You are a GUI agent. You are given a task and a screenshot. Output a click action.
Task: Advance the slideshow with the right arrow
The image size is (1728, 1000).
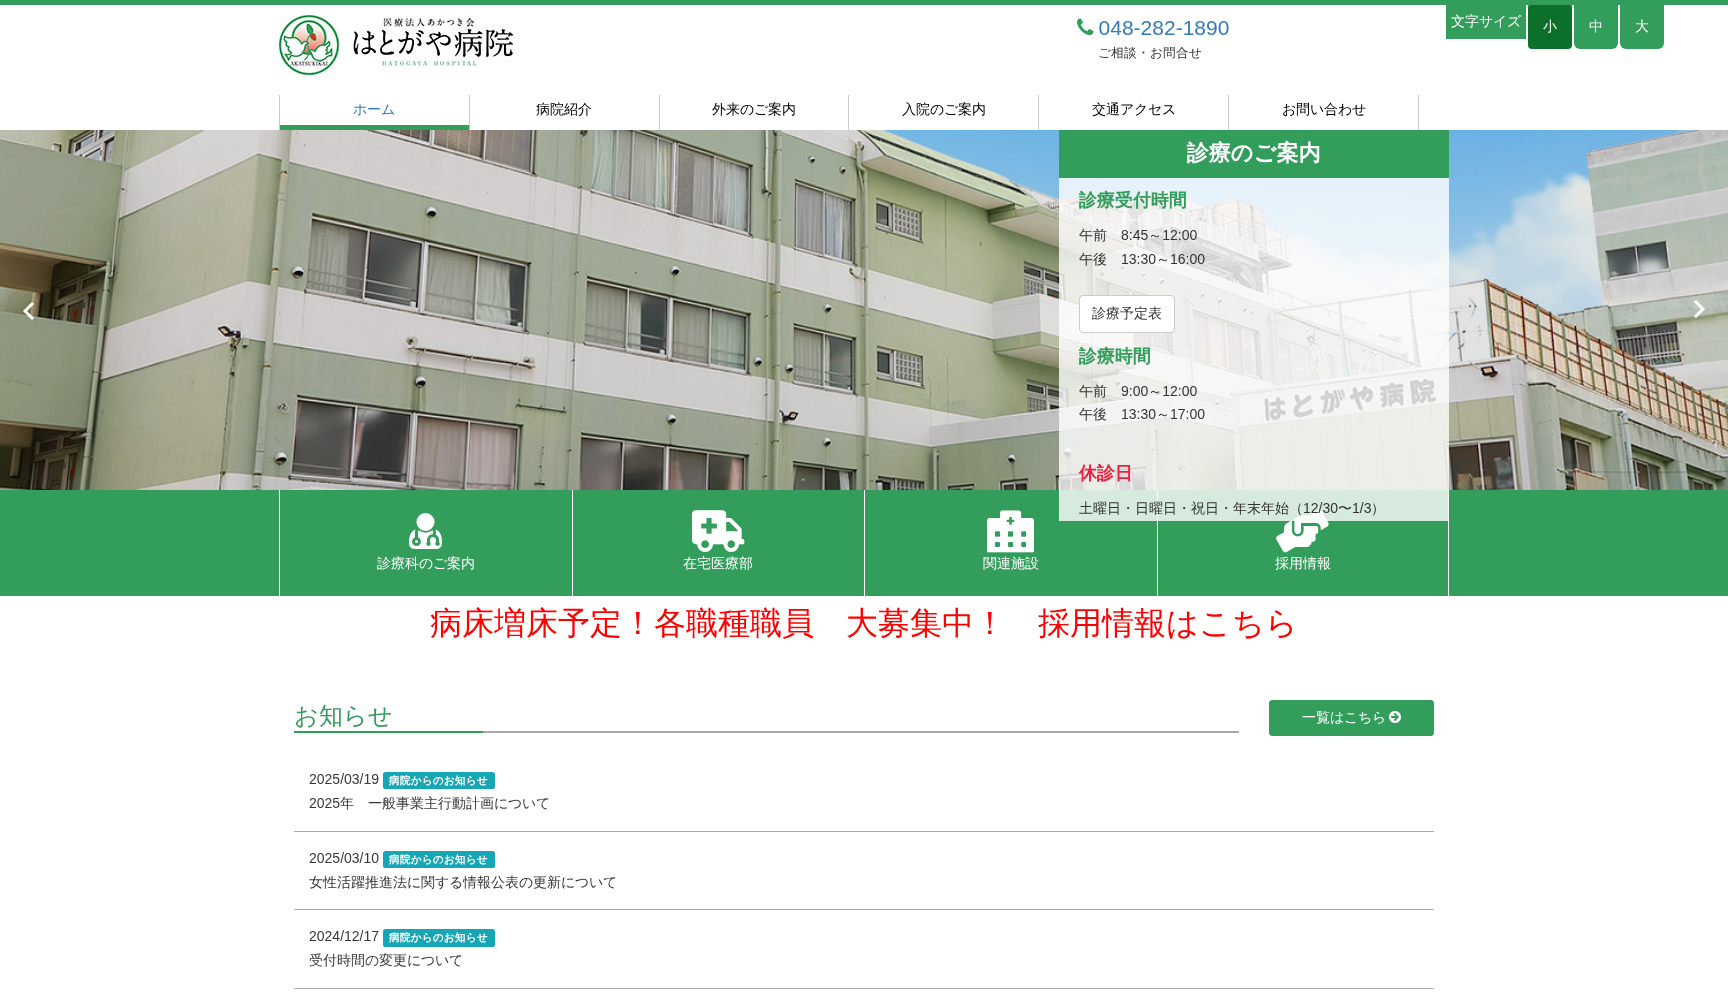pos(1699,309)
